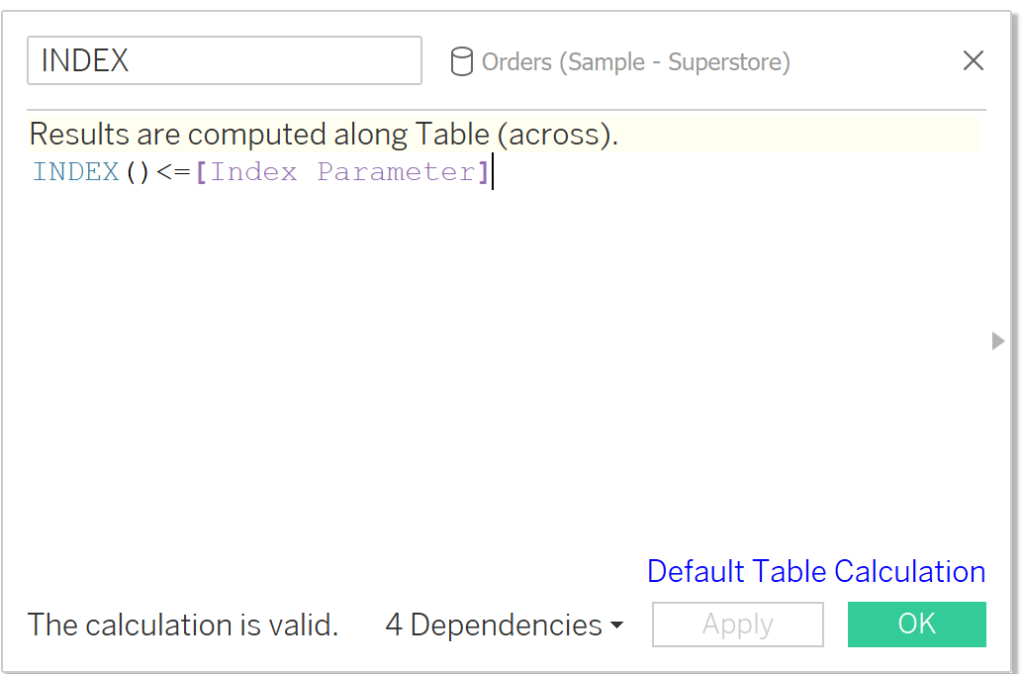Open the Default Table Calculation link
1024x674 pixels.
coord(816,571)
